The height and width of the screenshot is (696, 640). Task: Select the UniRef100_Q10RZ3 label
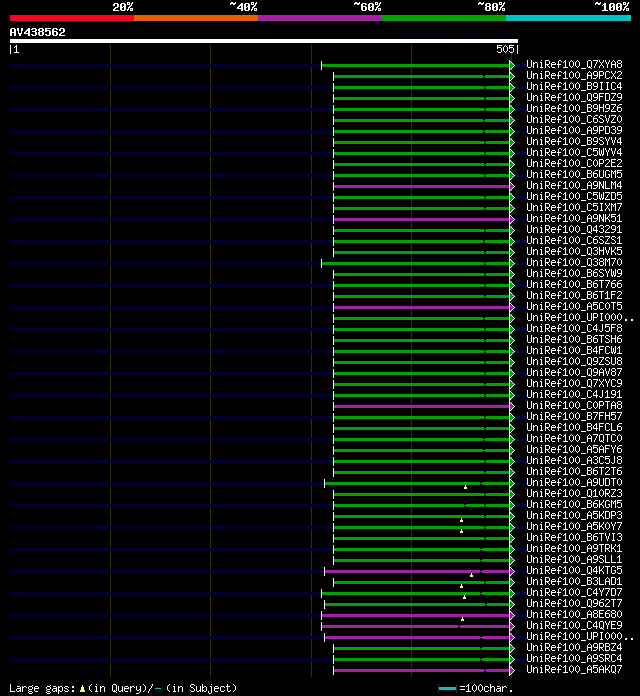574,493
